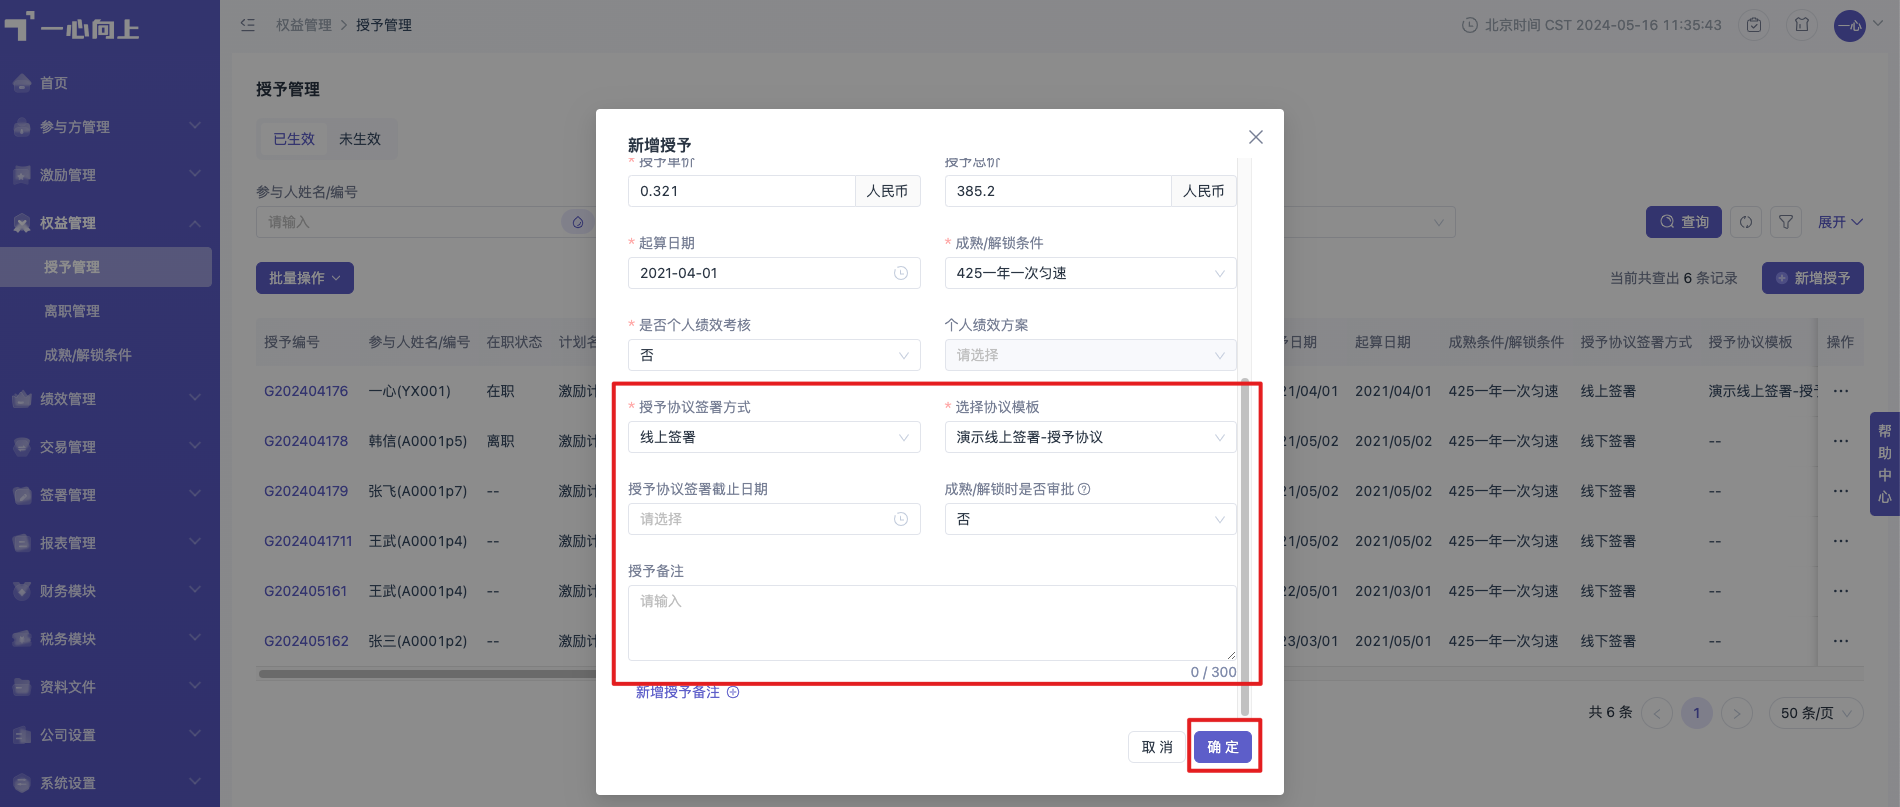The width and height of the screenshot is (1900, 807).
Task: Click the plus icon next to 新增授予备注
Action: pos(733,692)
